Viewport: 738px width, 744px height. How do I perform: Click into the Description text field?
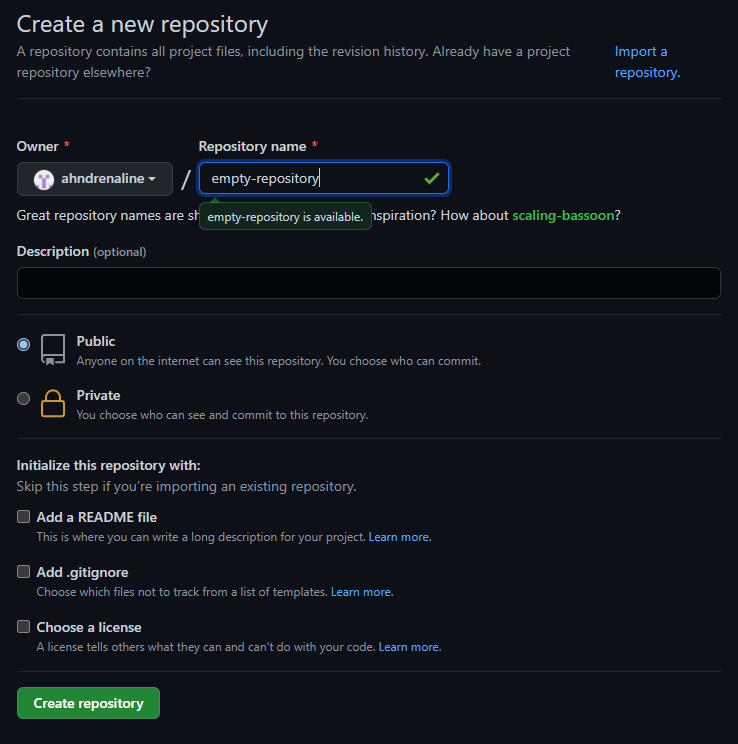369,283
